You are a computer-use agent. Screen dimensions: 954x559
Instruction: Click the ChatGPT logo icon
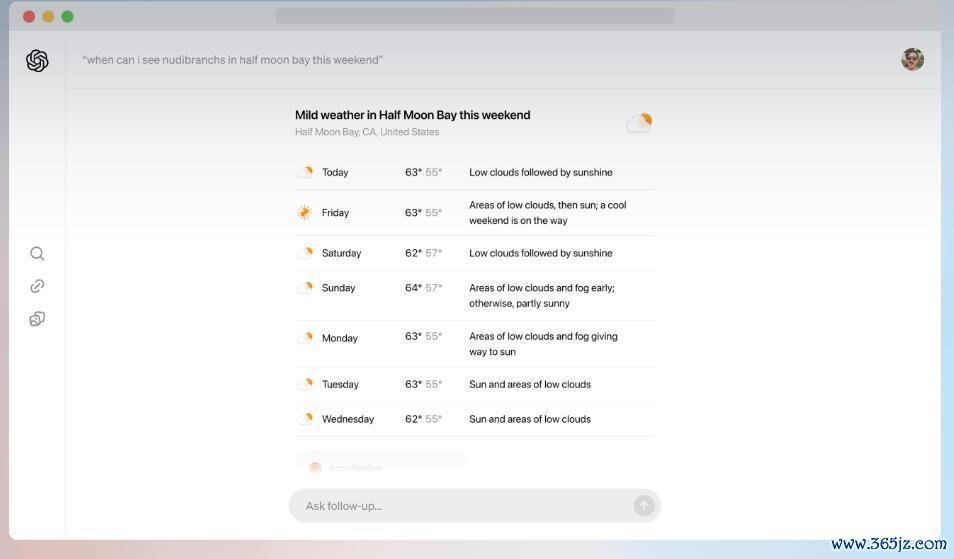pos(37,61)
